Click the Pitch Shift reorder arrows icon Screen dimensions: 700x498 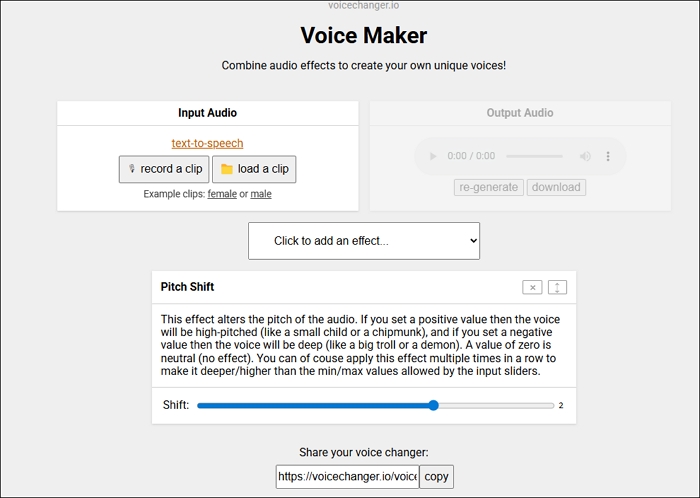(557, 287)
